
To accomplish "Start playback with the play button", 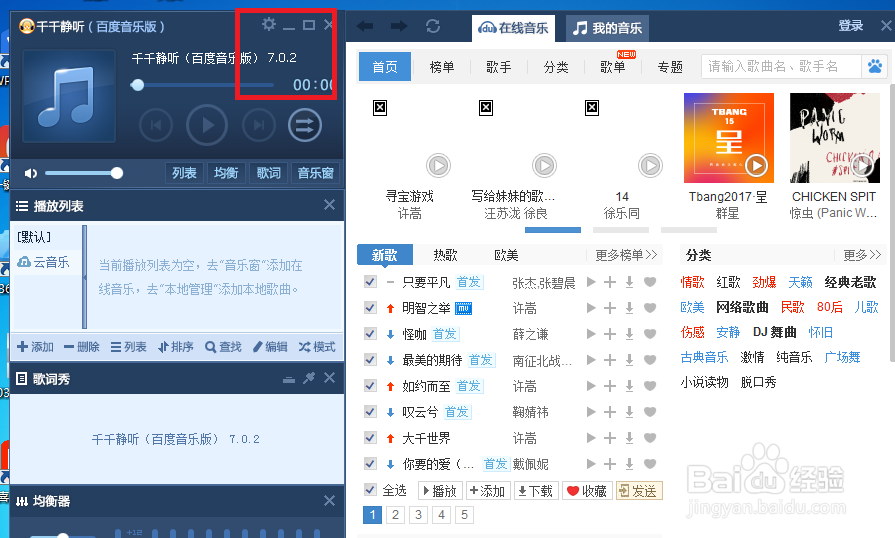I will point(207,125).
